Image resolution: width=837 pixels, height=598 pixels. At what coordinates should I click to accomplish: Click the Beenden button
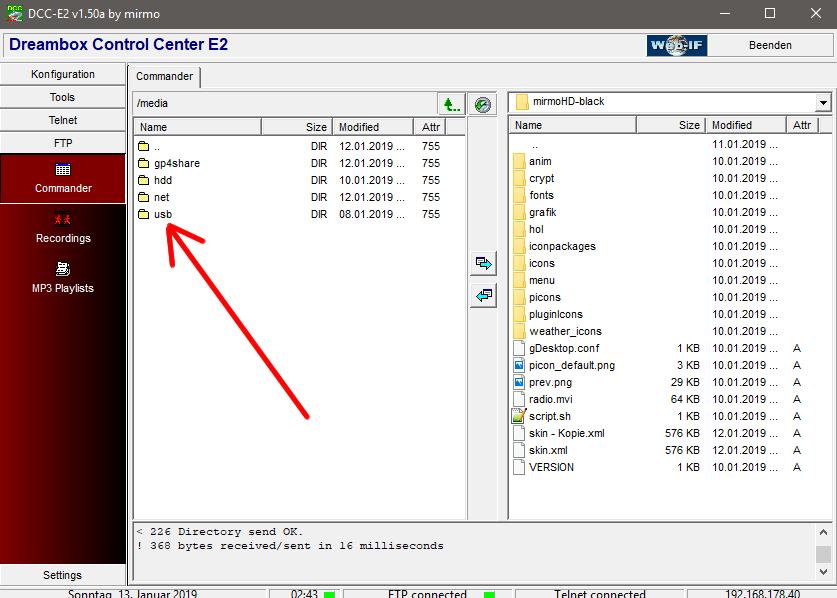(770, 45)
